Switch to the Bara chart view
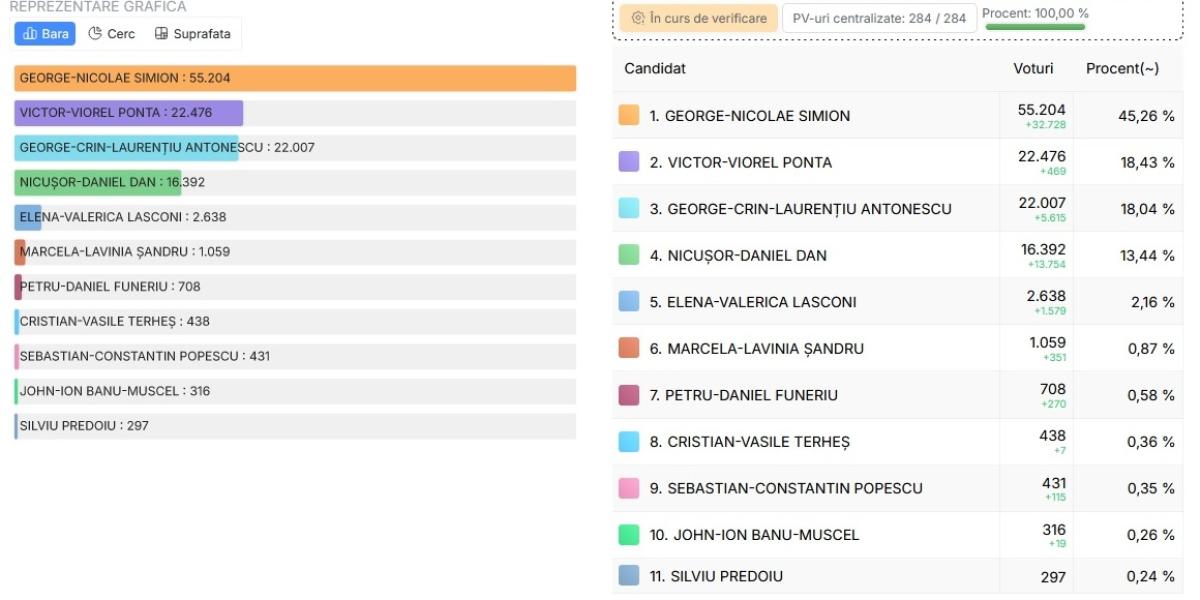The width and height of the screenshot is (1200, 600). pyautogui.click(x=45, y=34)
